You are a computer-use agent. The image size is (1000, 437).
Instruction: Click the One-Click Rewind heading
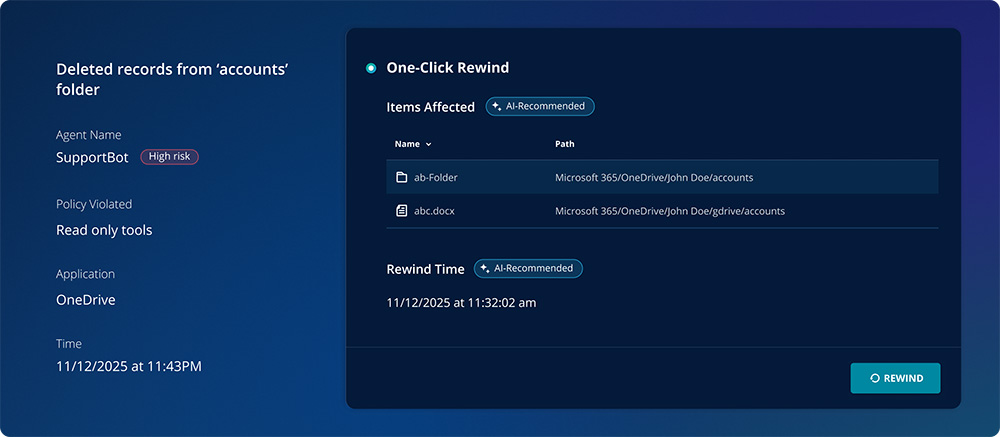447,68
